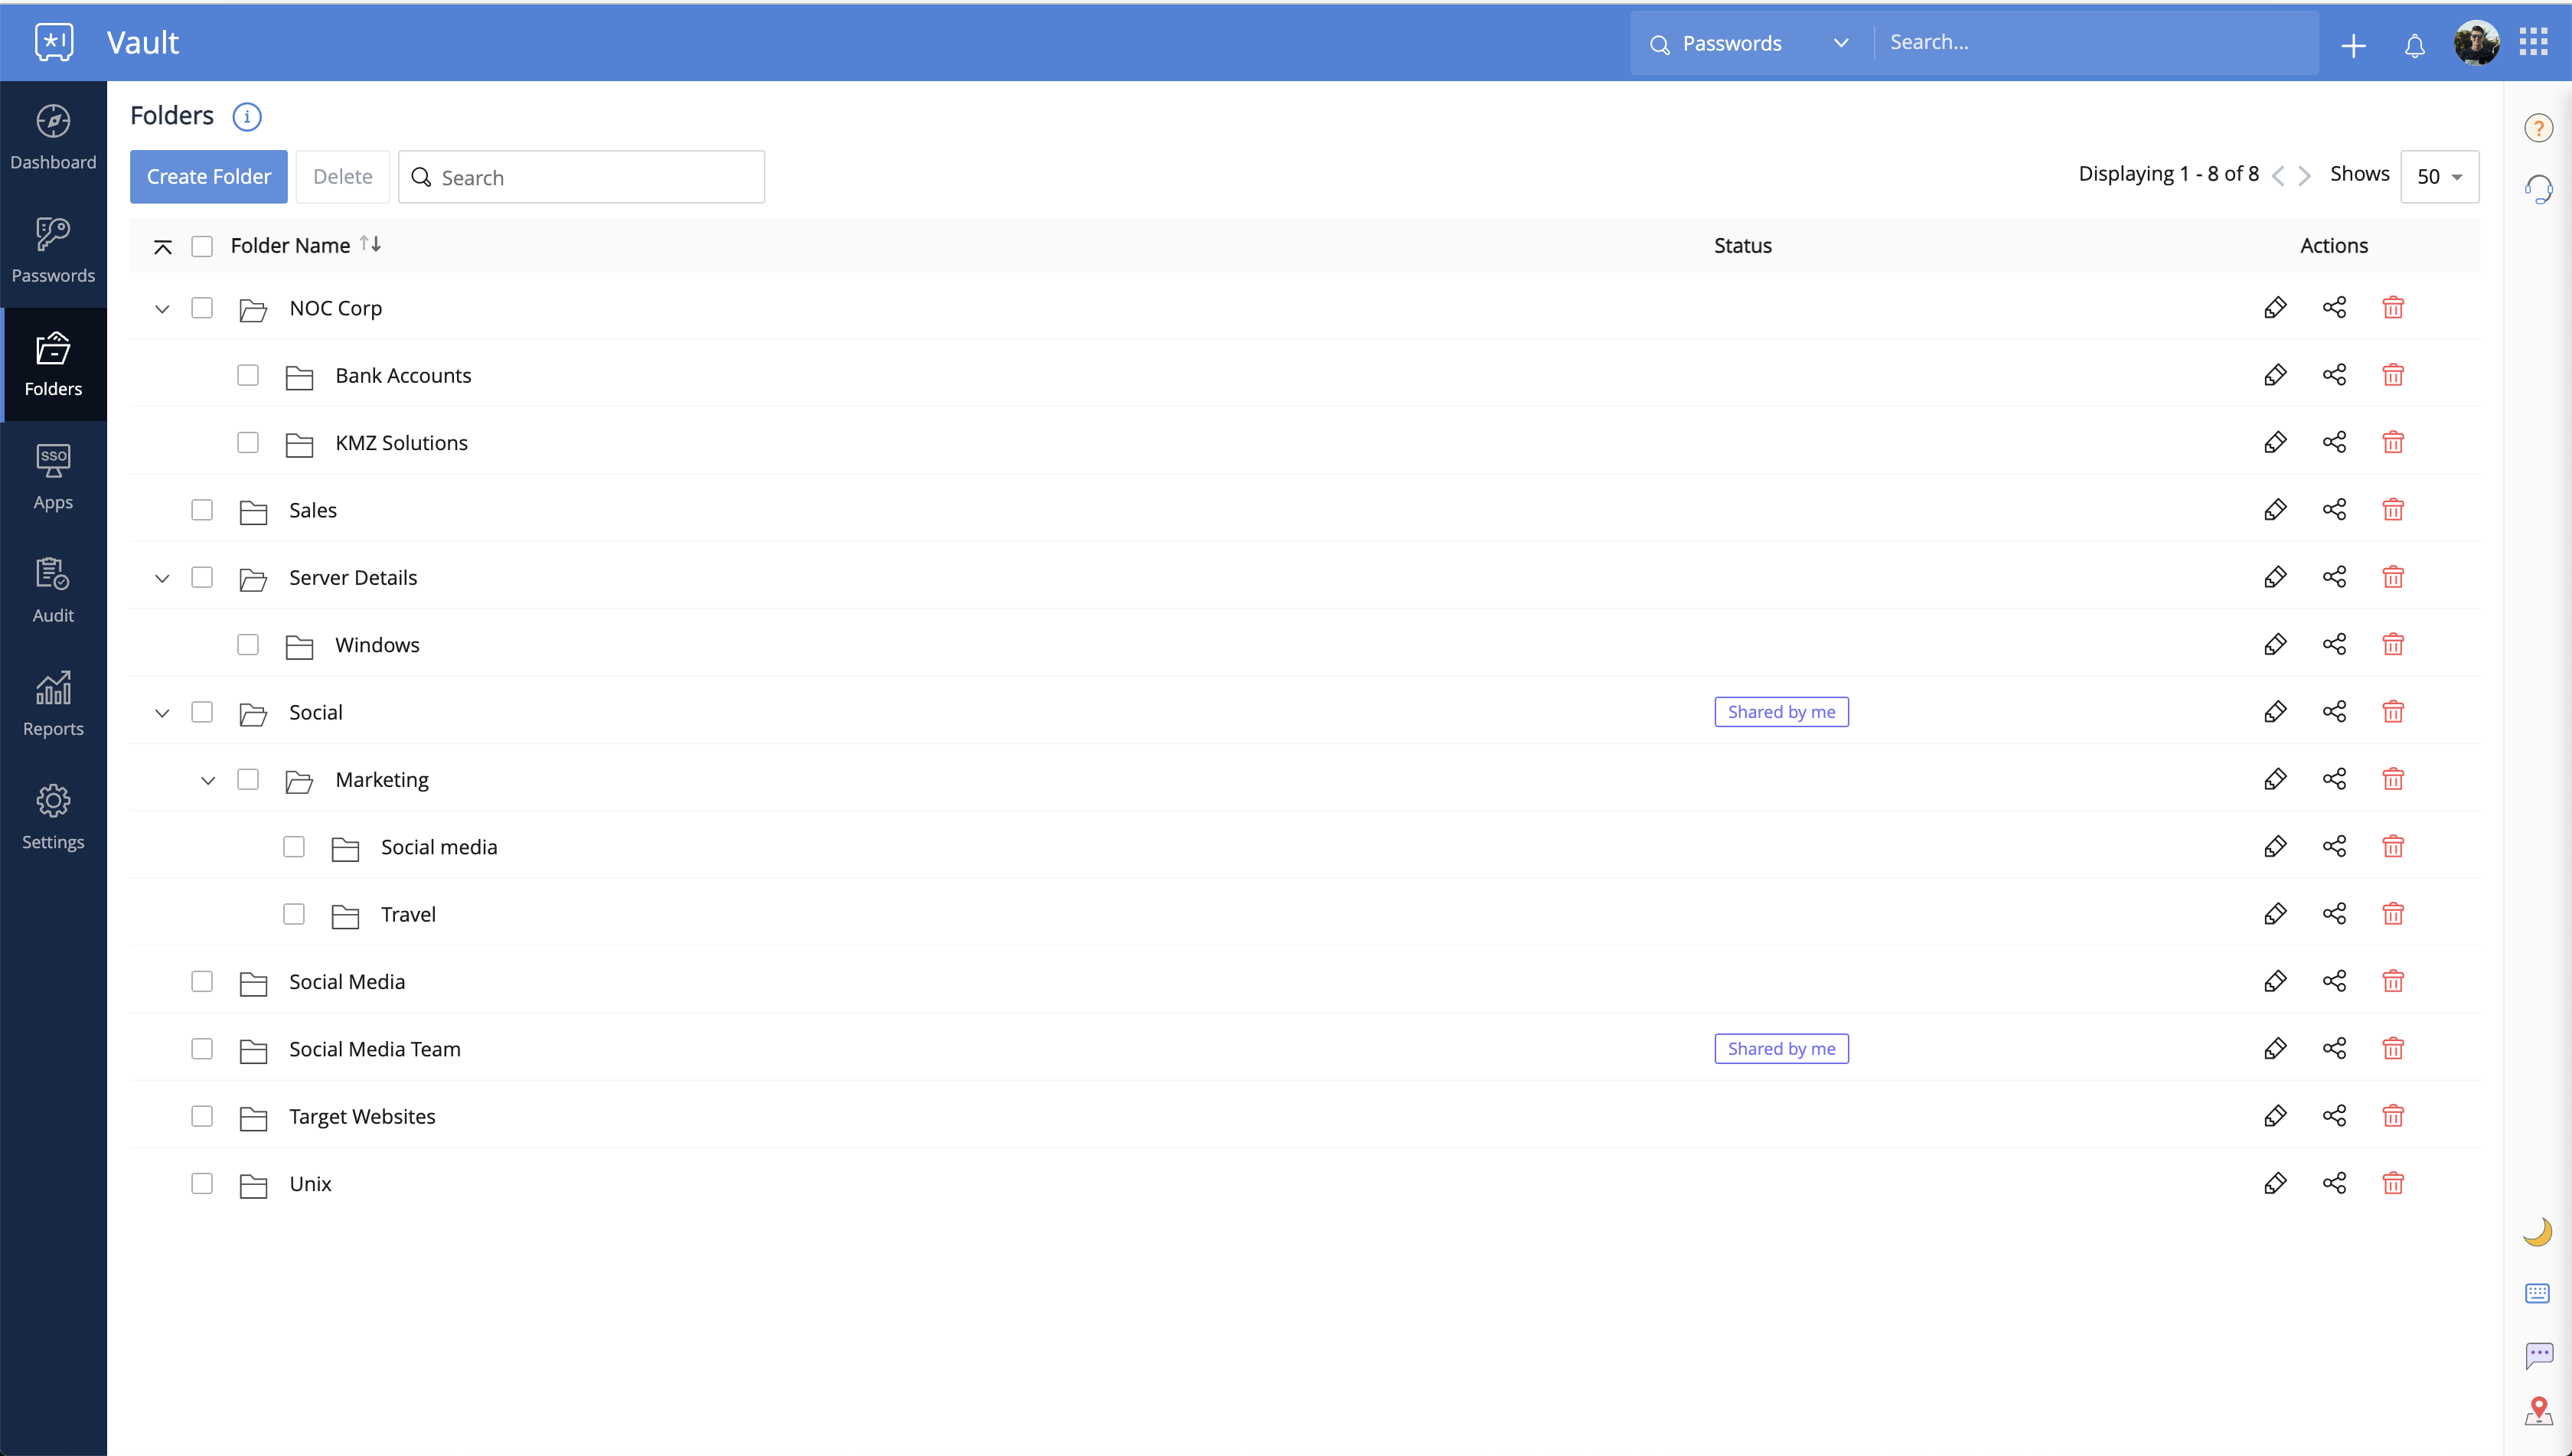Click inside the folder Search field
Screen dimensions: 2572x1456
(582, 176)
